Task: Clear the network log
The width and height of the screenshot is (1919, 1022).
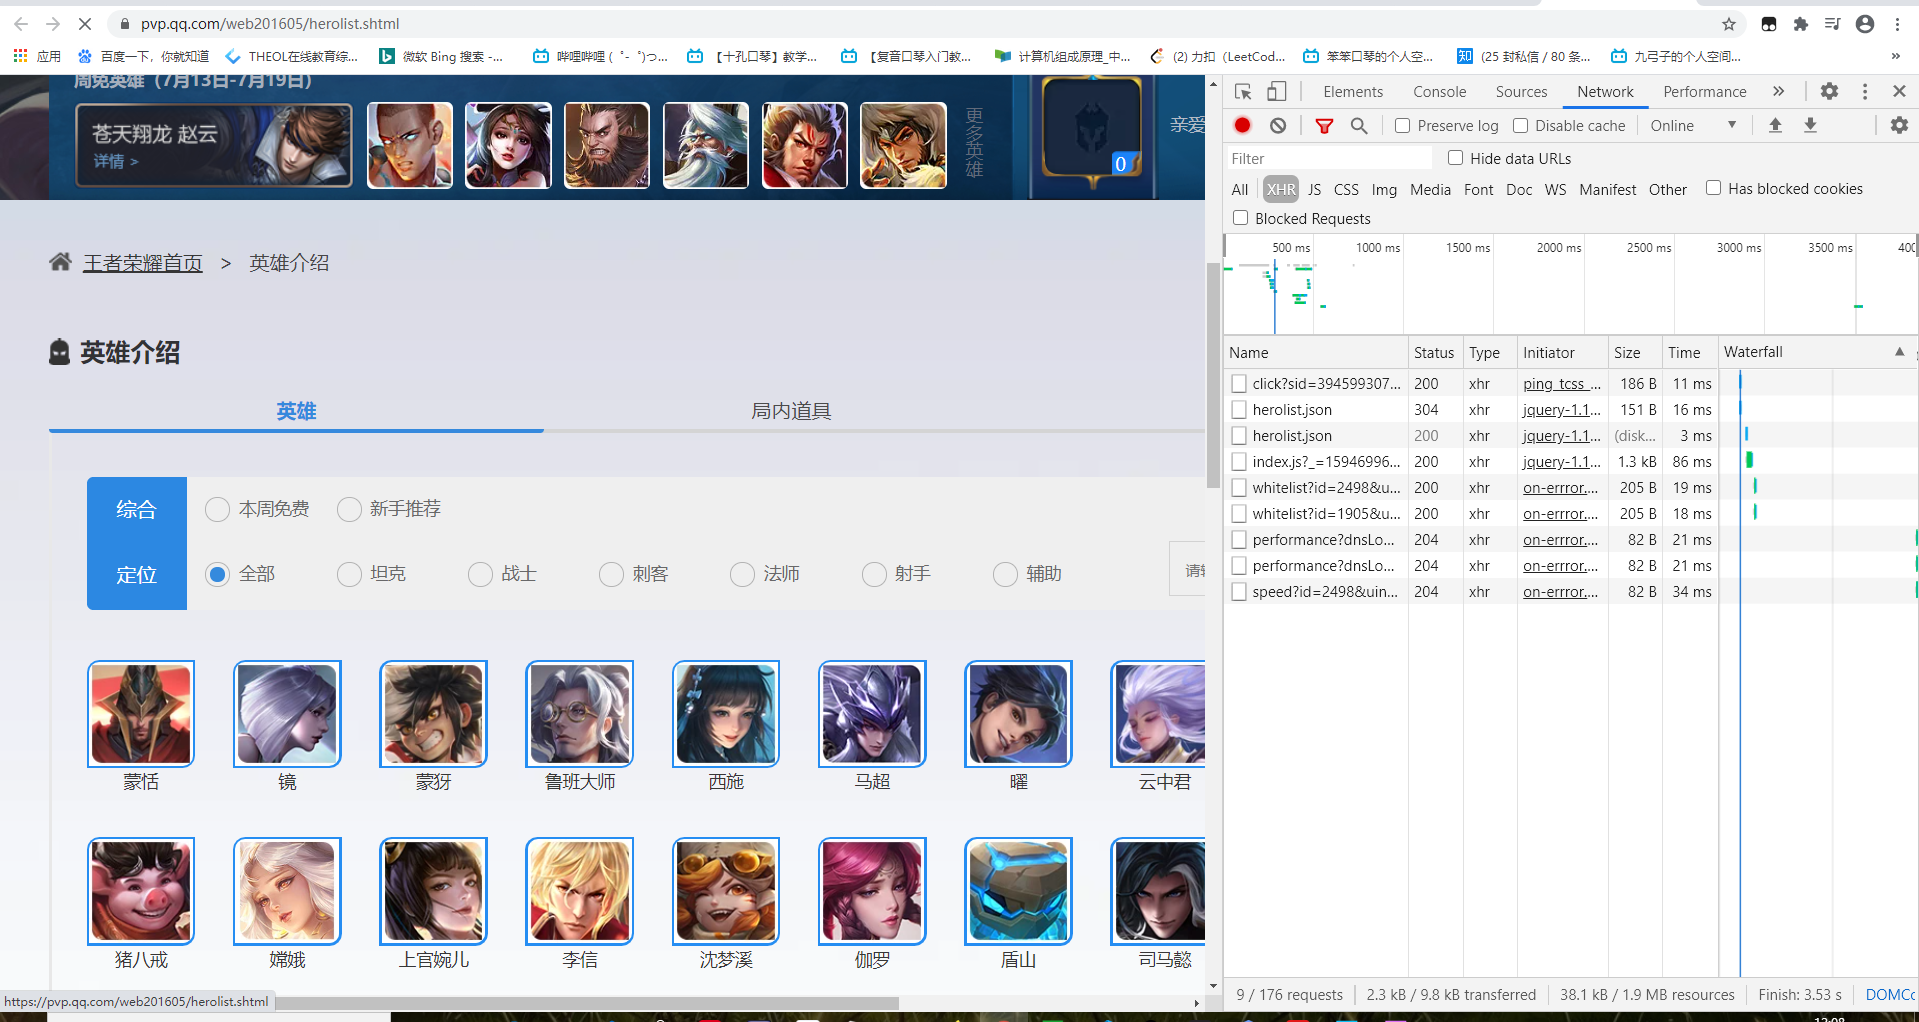Action: 1278,125
